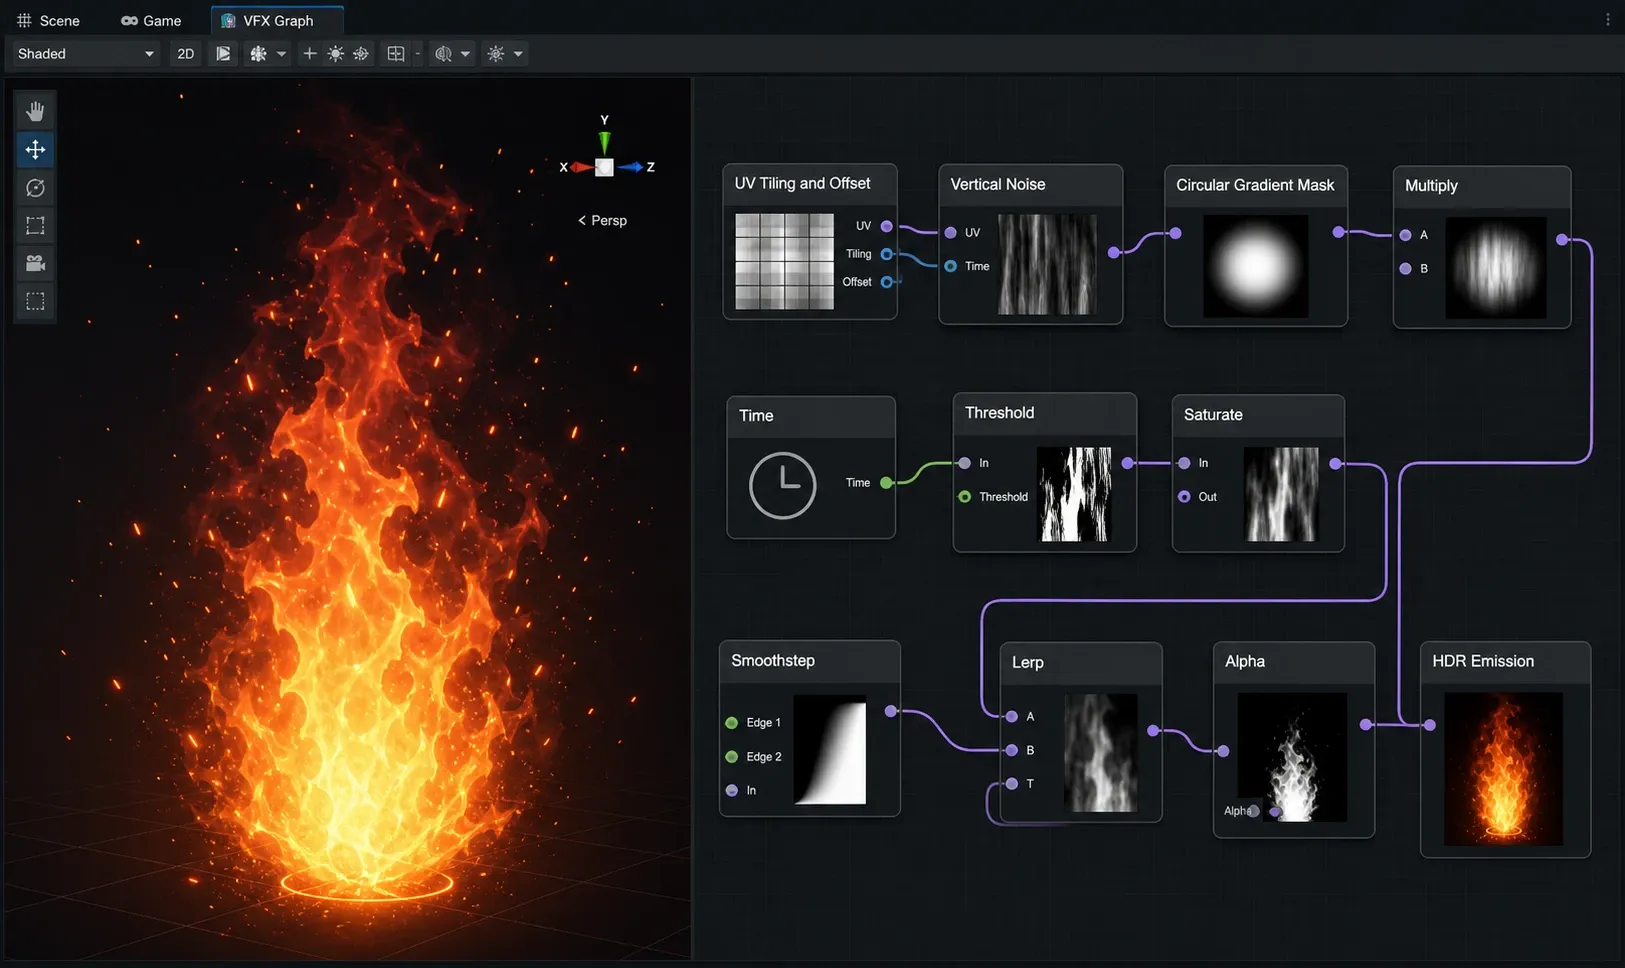This screenshot has height=968, width=1625.
Task: Click the gizmos sun icon at toolbar end
Action: pos(496,54)
